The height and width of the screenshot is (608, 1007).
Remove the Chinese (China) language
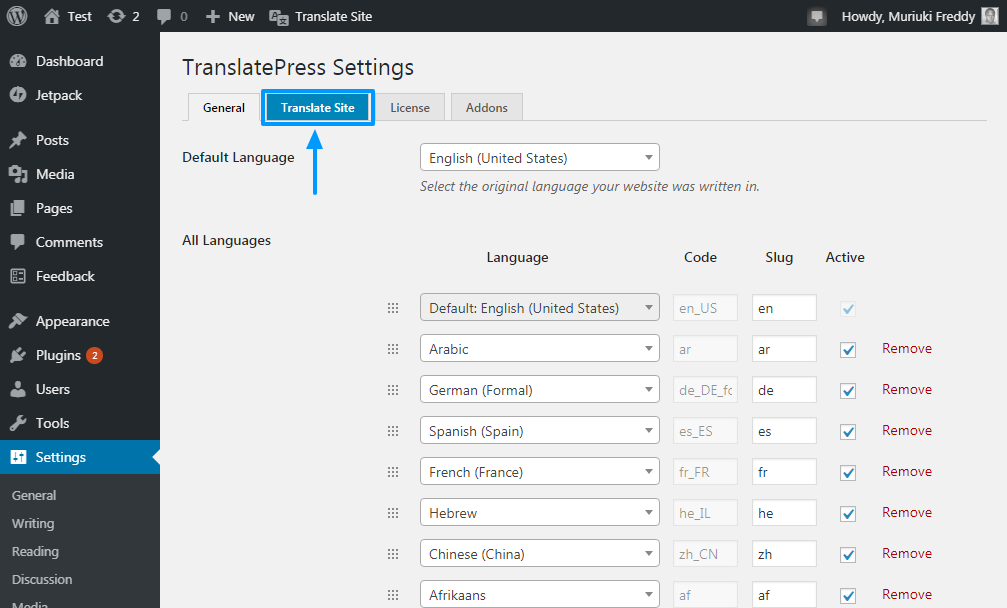906,553
